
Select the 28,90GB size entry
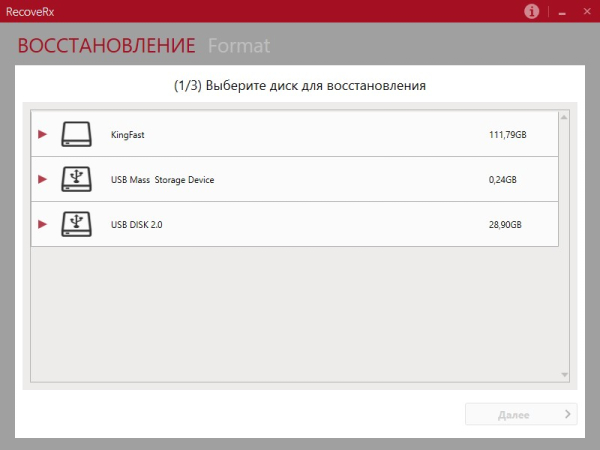point(505,225)
